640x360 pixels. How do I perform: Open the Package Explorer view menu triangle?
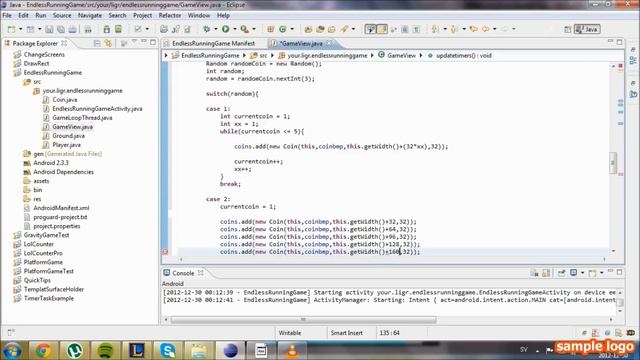click(x=134, y=42)
